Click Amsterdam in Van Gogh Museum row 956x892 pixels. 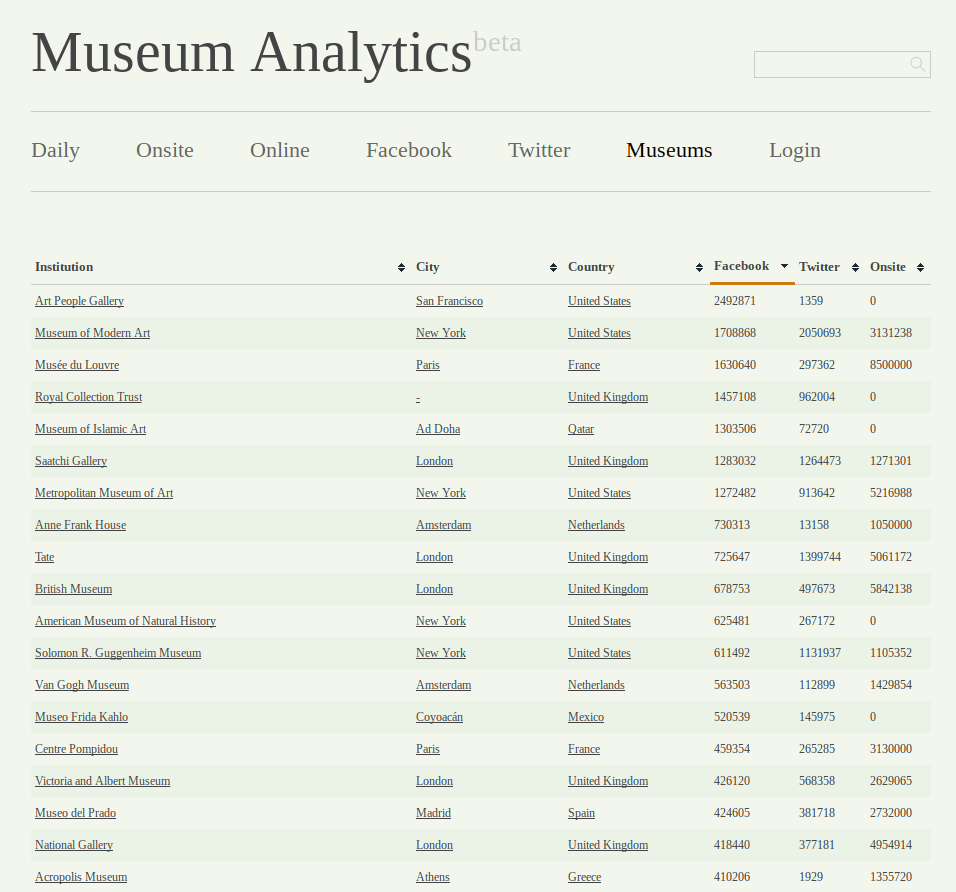point(443,685)
